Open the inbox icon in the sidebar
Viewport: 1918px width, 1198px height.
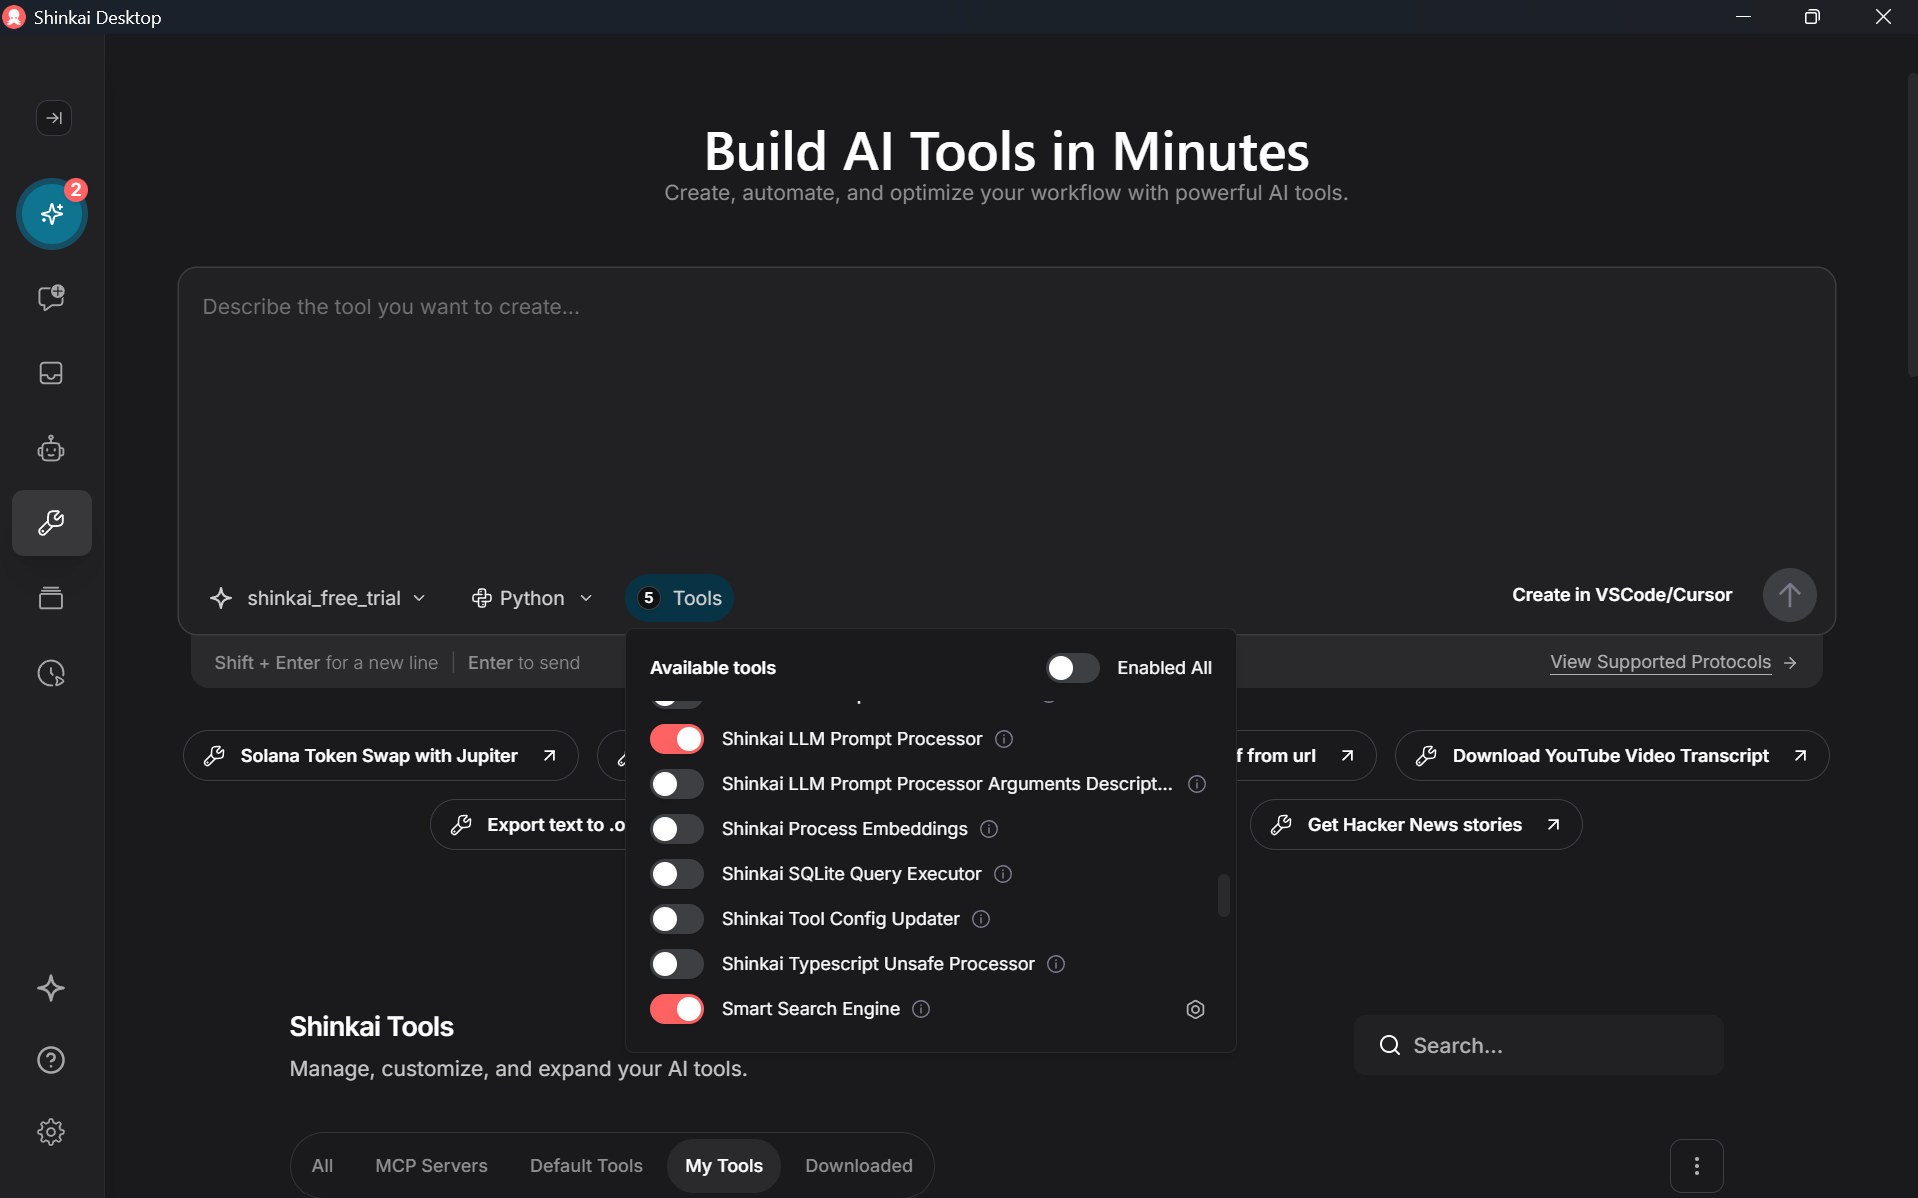pyautogui.click(x=51, y=373)
